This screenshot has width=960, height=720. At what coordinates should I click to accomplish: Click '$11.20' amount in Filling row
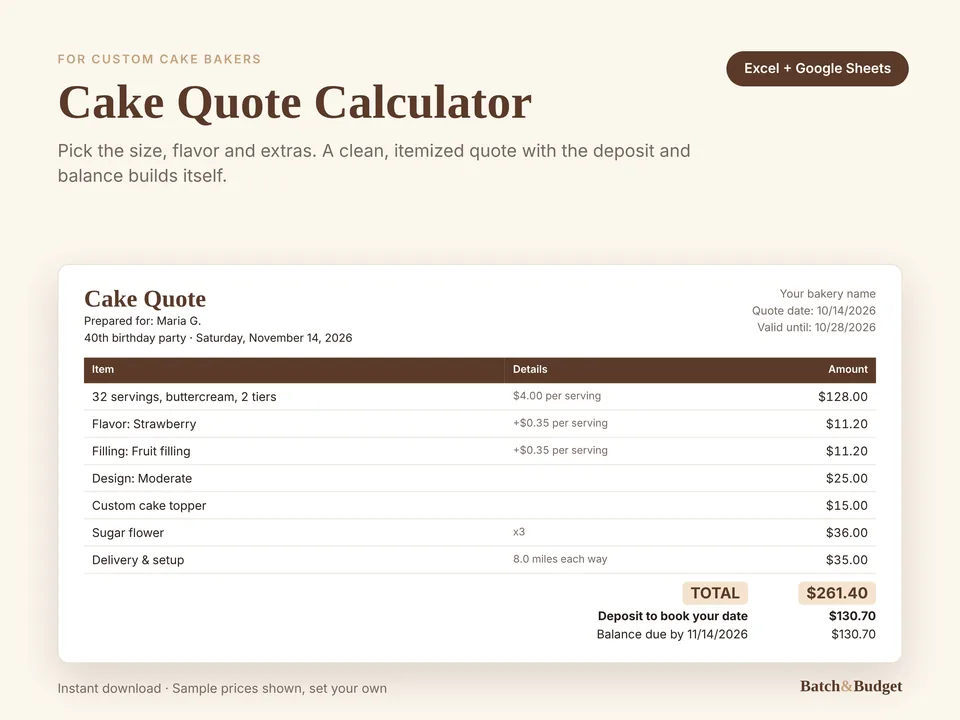[x=847, y=451]
